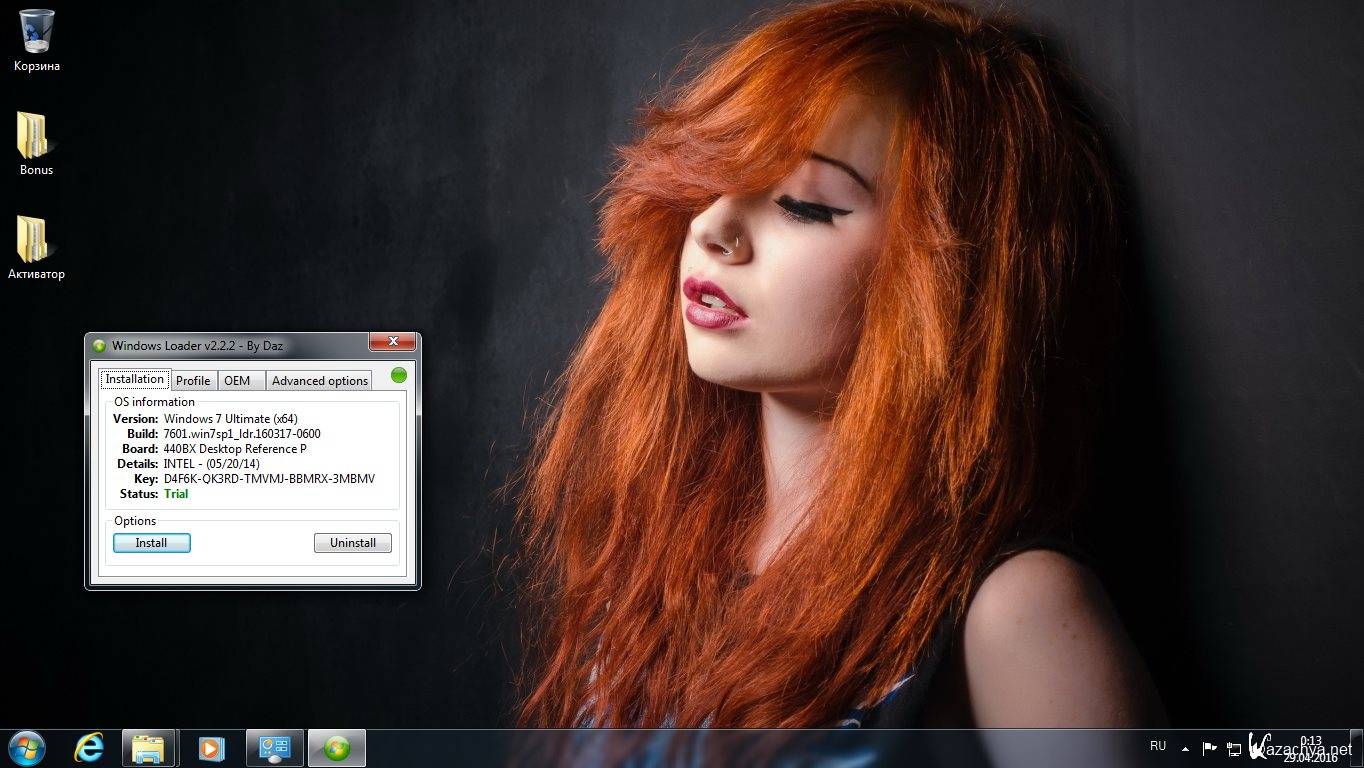Click the Windows Loader title bar icon
Viewport: 1364px width, 768px height.
pos(99,346)
